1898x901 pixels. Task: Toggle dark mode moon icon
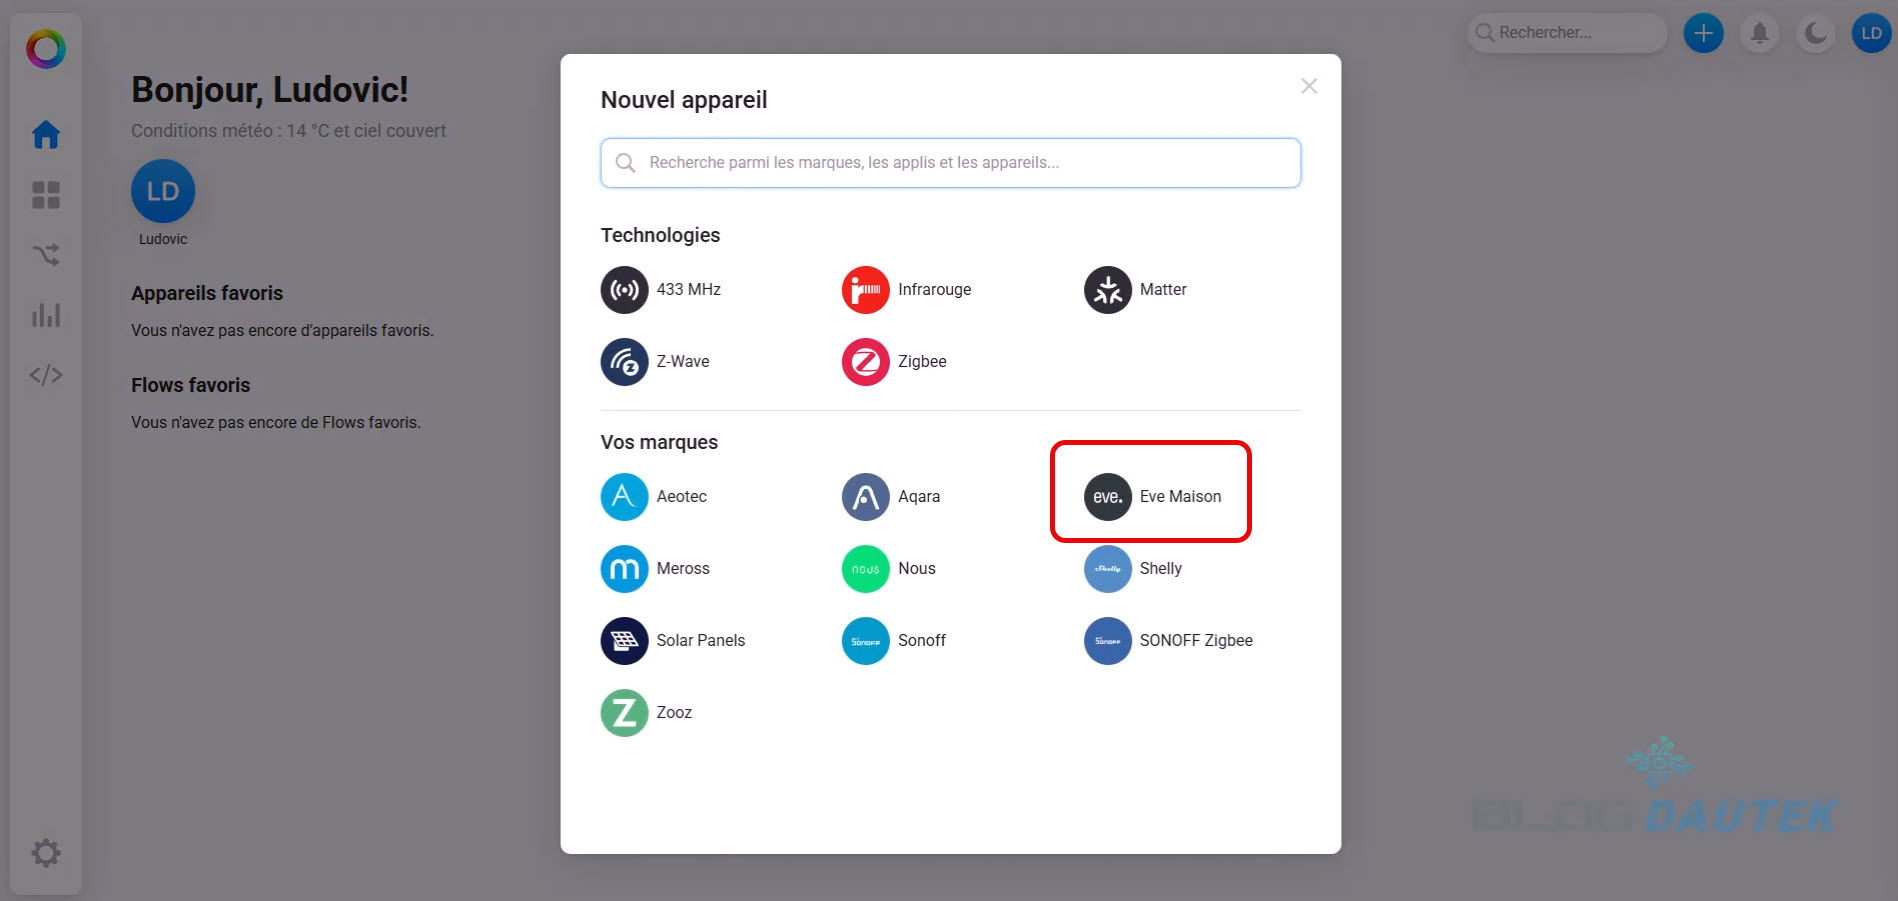pyautogui.click(x=1816, y=33)
